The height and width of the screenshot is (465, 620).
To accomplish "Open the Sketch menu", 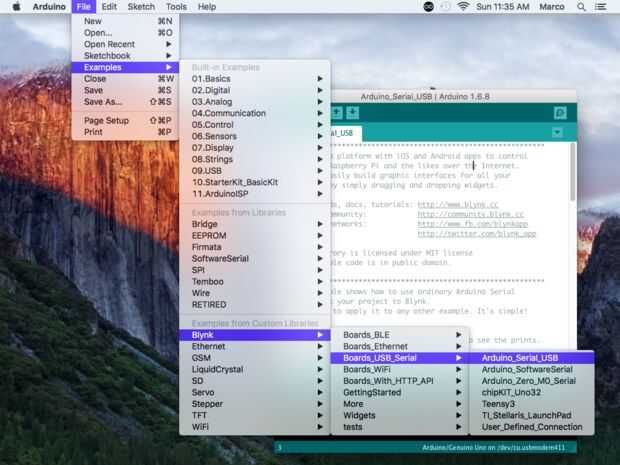I will click(x=141, y=7).
